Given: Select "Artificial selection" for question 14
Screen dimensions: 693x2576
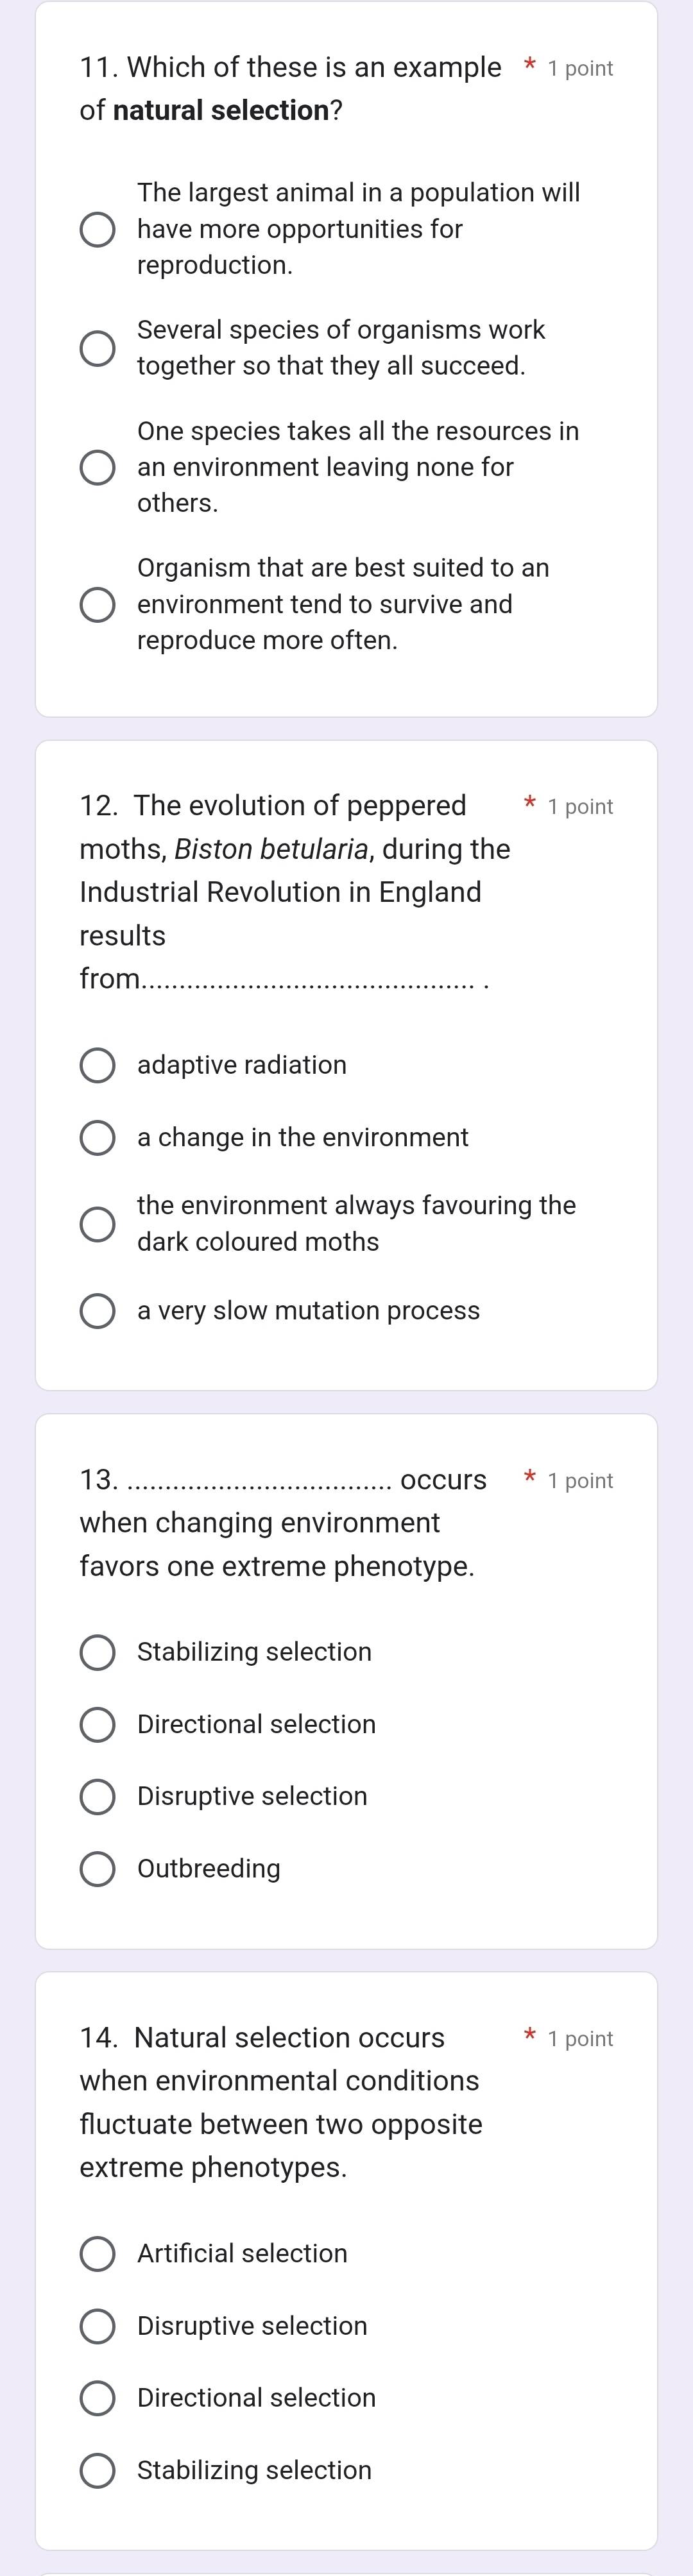Looking at the screenshot, I should pyautogui.click(x=98, y=2254).
